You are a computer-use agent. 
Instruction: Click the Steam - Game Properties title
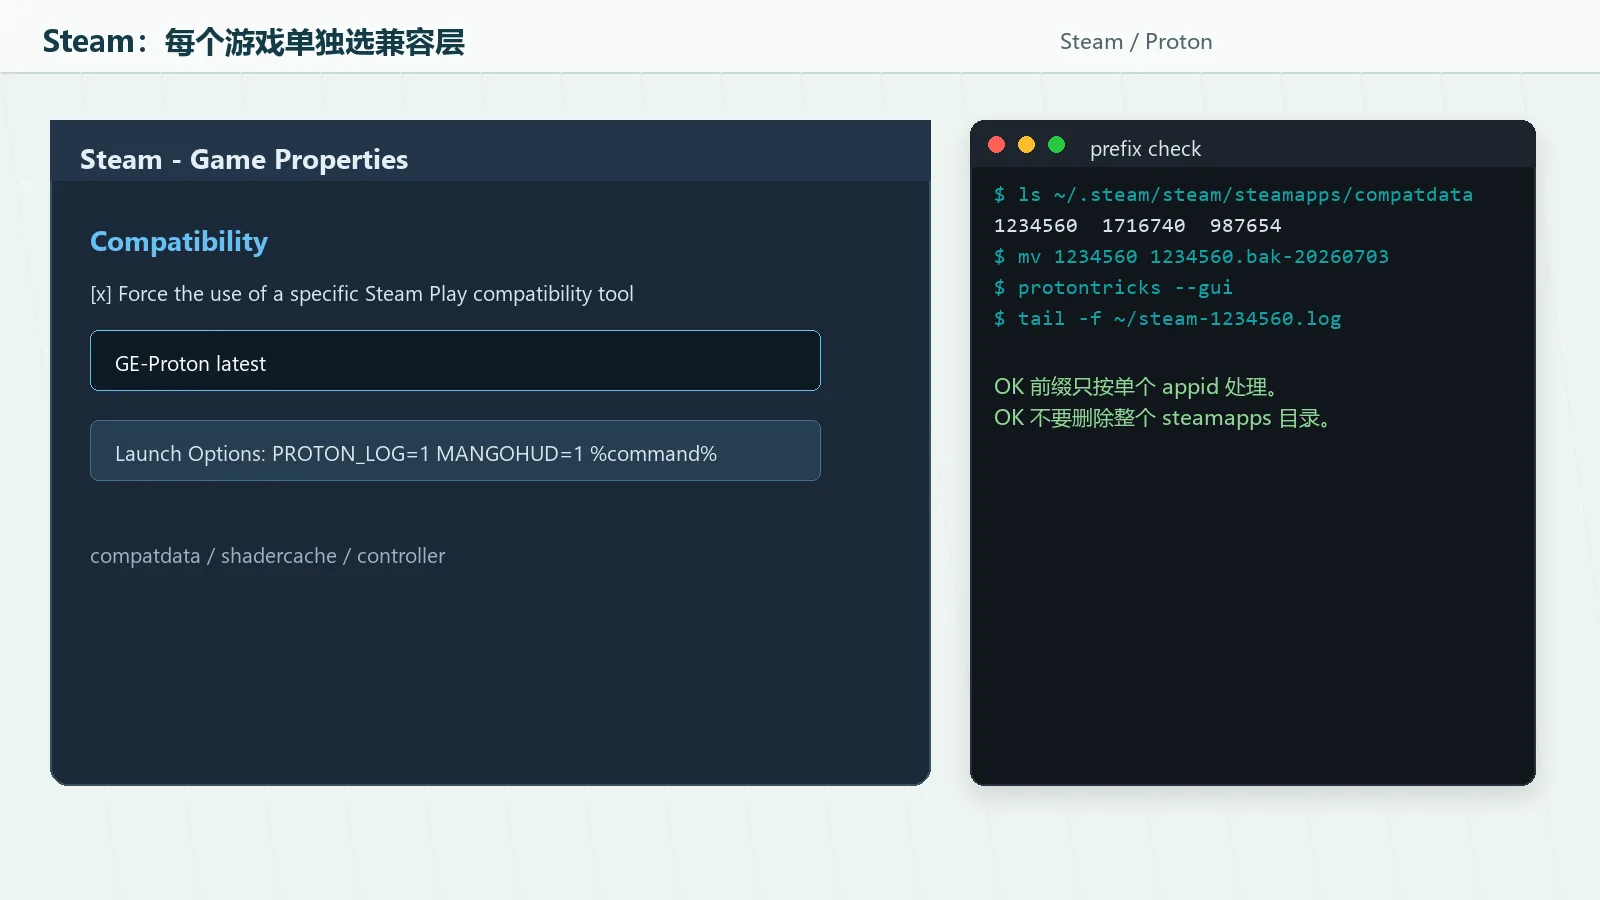coord(244,160)
